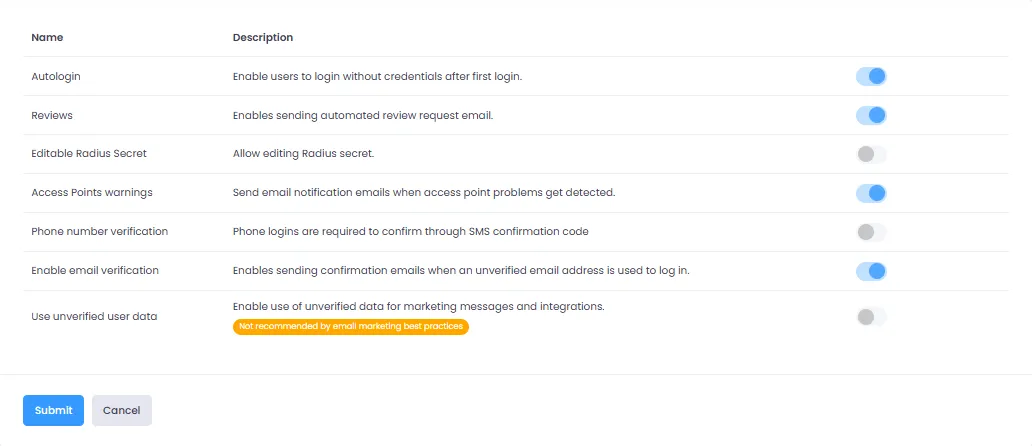Turn off the Reviews toggle
The image size is (1032, 446).
(871, 115)
